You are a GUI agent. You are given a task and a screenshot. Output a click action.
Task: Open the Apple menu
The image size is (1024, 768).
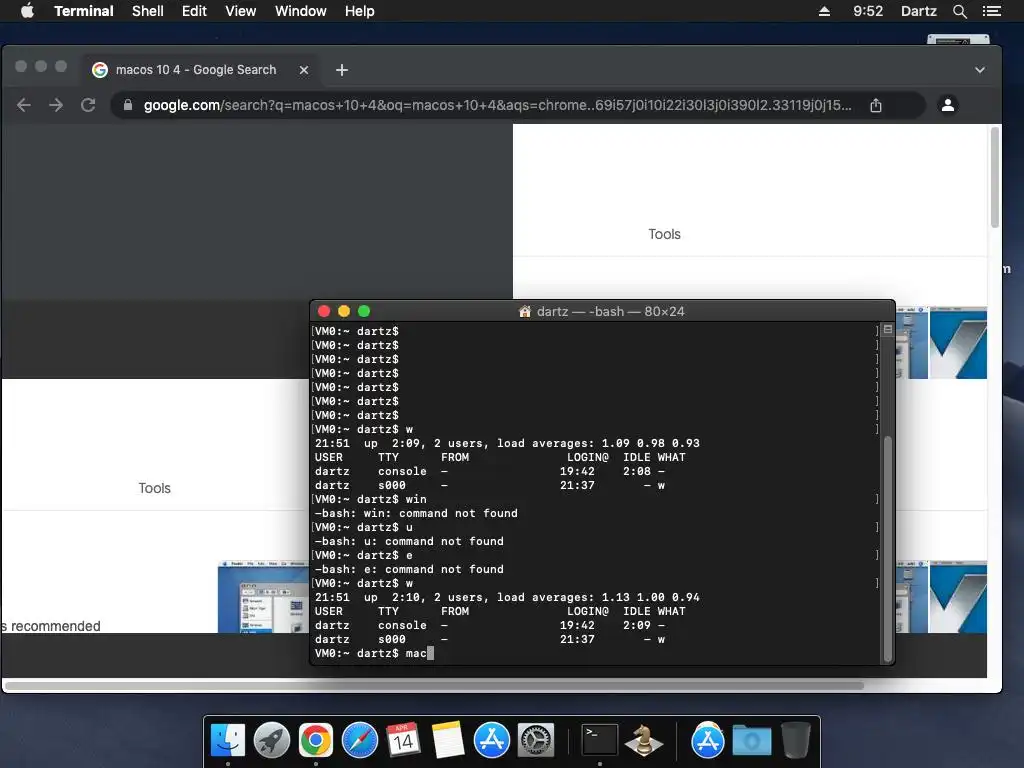pyautogui.click(x=27, y=10)
